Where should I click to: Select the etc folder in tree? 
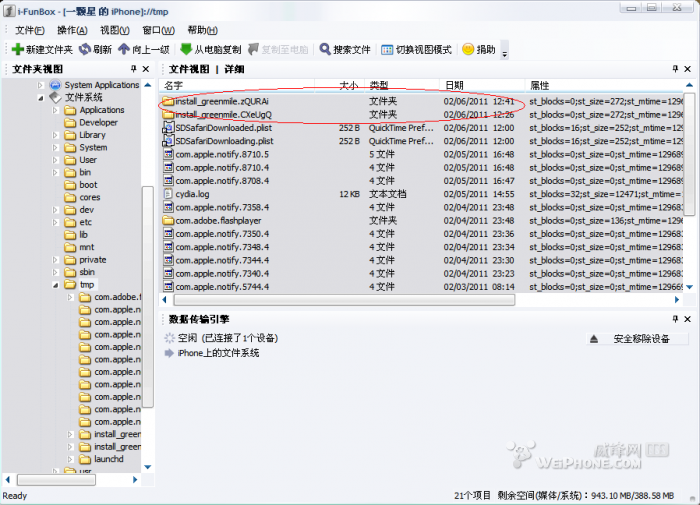point(85,222)
